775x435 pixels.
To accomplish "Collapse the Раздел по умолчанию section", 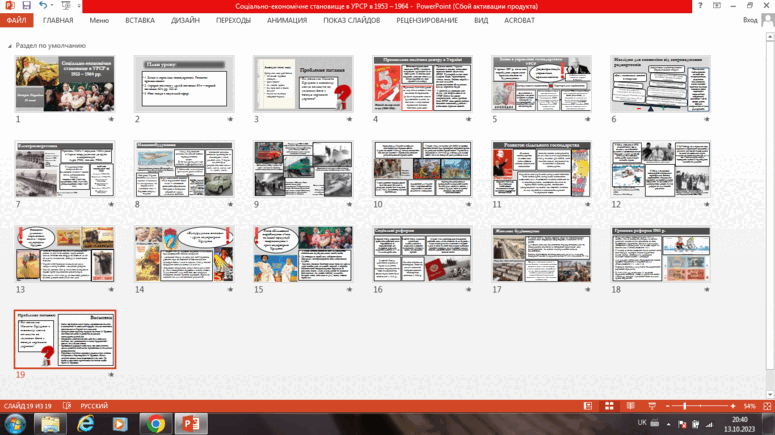I will pos(9,46).
